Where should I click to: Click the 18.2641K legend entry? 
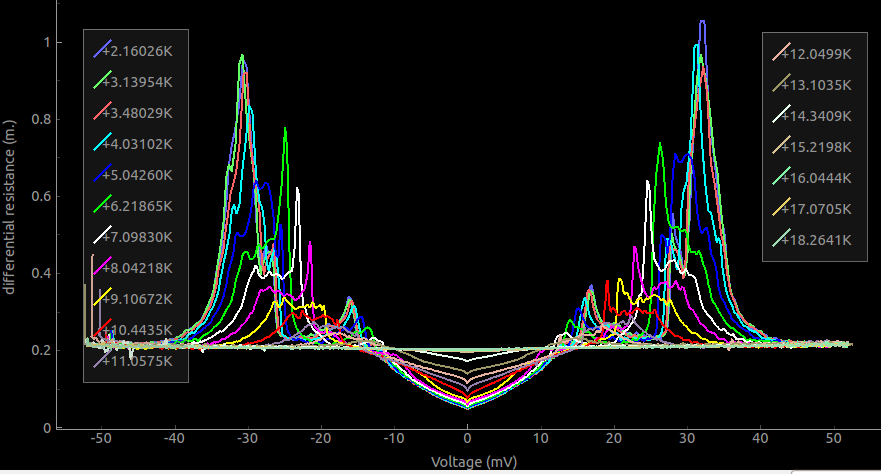click(816, 240)
